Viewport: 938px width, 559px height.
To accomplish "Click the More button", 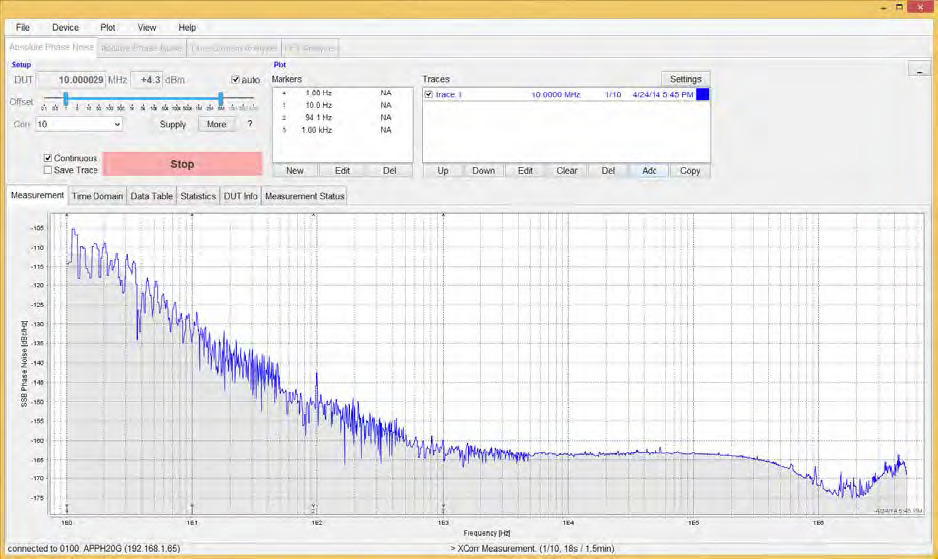I will 217,124.
